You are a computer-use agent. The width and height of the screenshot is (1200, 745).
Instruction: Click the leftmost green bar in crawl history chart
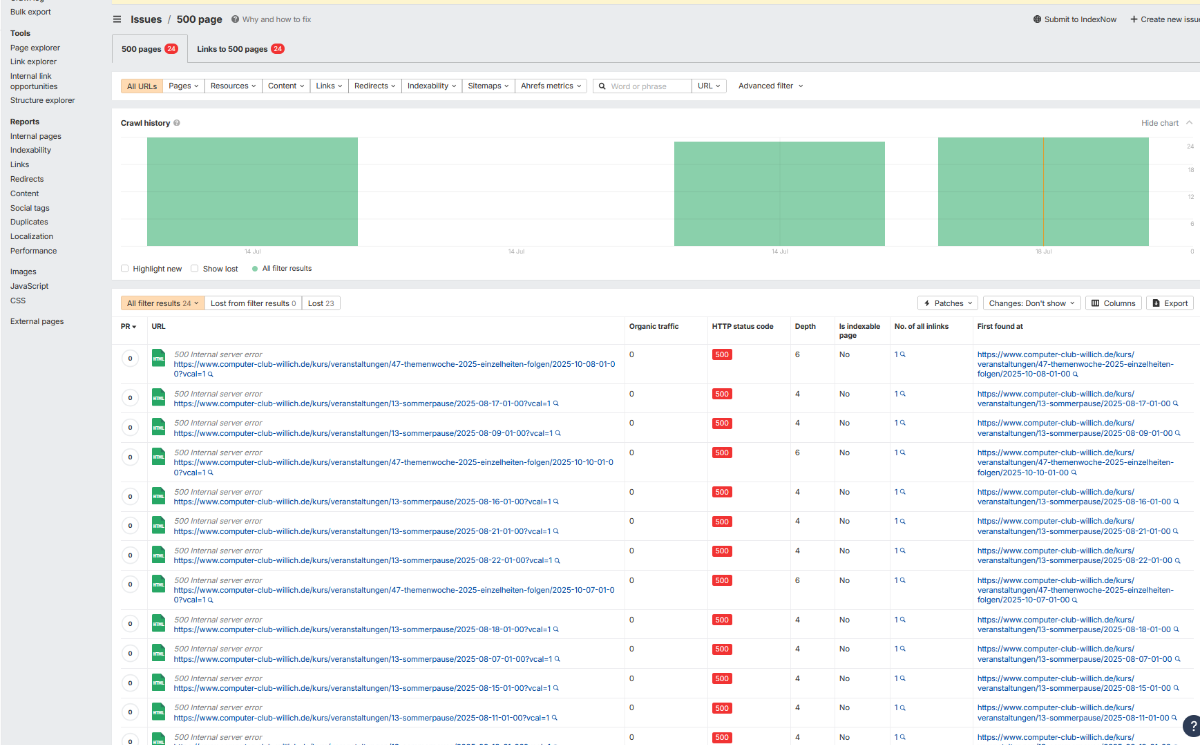coord(252,192)
